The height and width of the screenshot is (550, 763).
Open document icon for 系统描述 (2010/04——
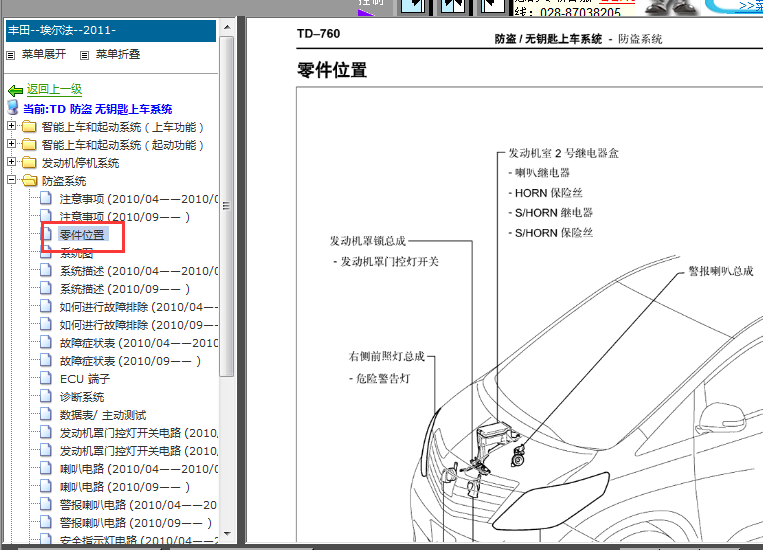(x=46, y=270)
